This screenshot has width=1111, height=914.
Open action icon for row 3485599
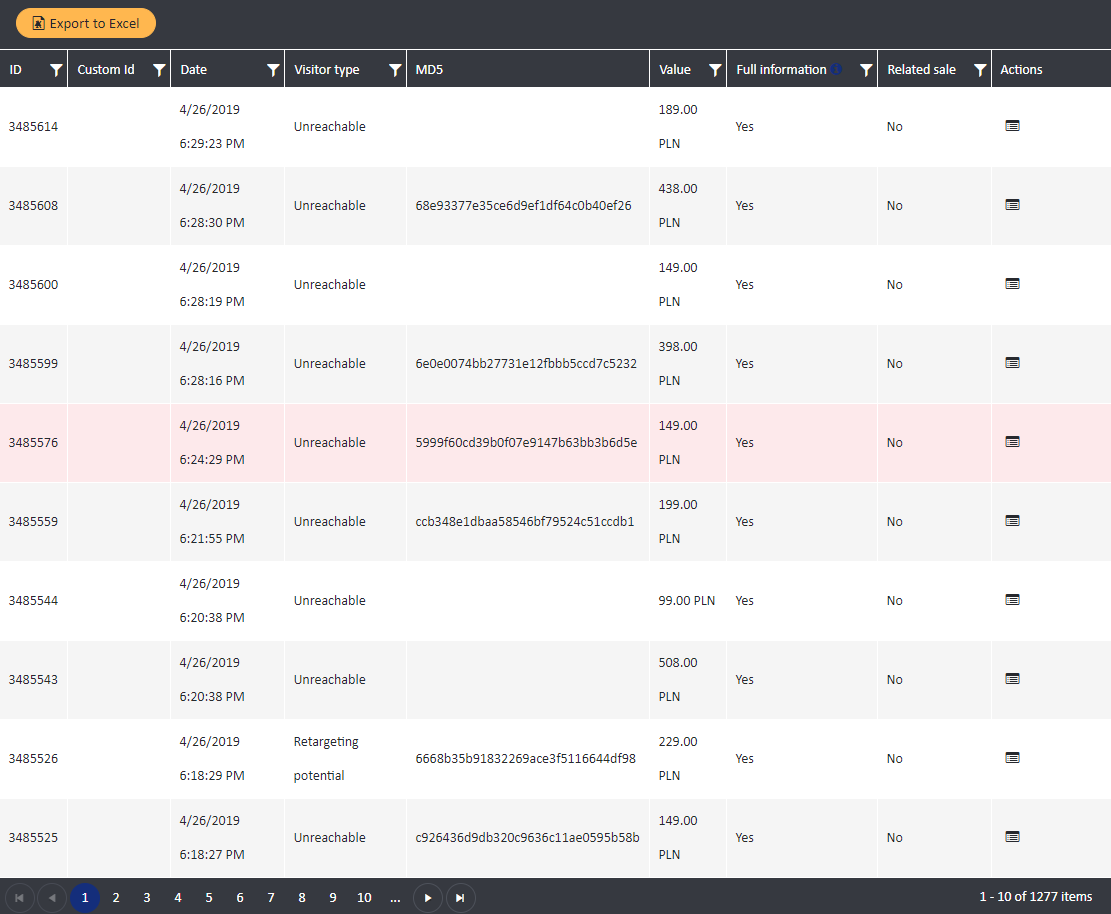point(1012,363)
